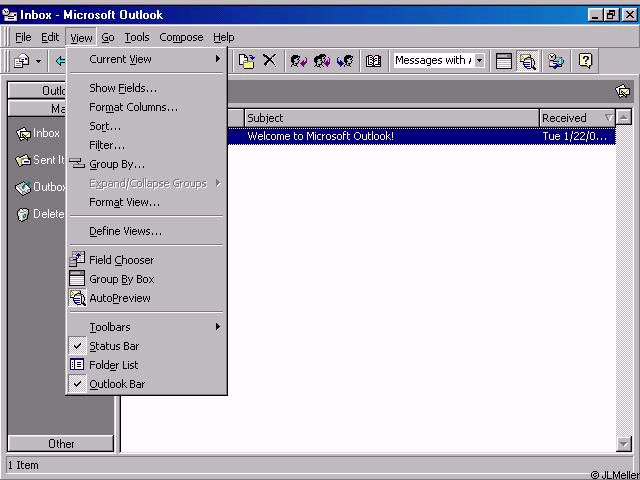Select Field Chooser in the View menu
Viewport: 640px width, 480px height.
pyautogui.click(x=147, y=260)
